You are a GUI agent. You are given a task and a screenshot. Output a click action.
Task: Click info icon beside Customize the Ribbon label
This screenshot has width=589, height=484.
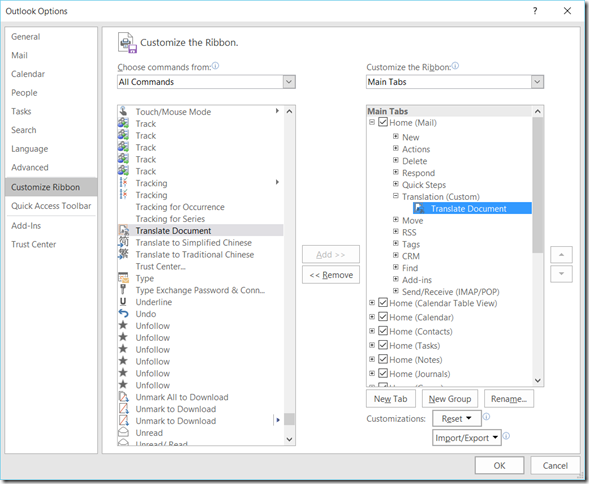pos(455,66)
